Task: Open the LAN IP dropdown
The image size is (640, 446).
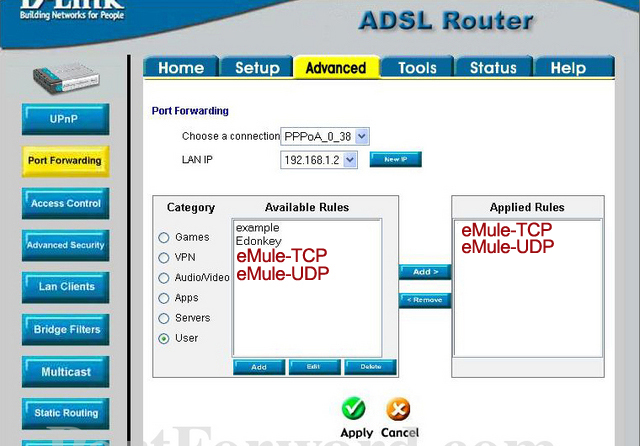Action: point(319,160)
